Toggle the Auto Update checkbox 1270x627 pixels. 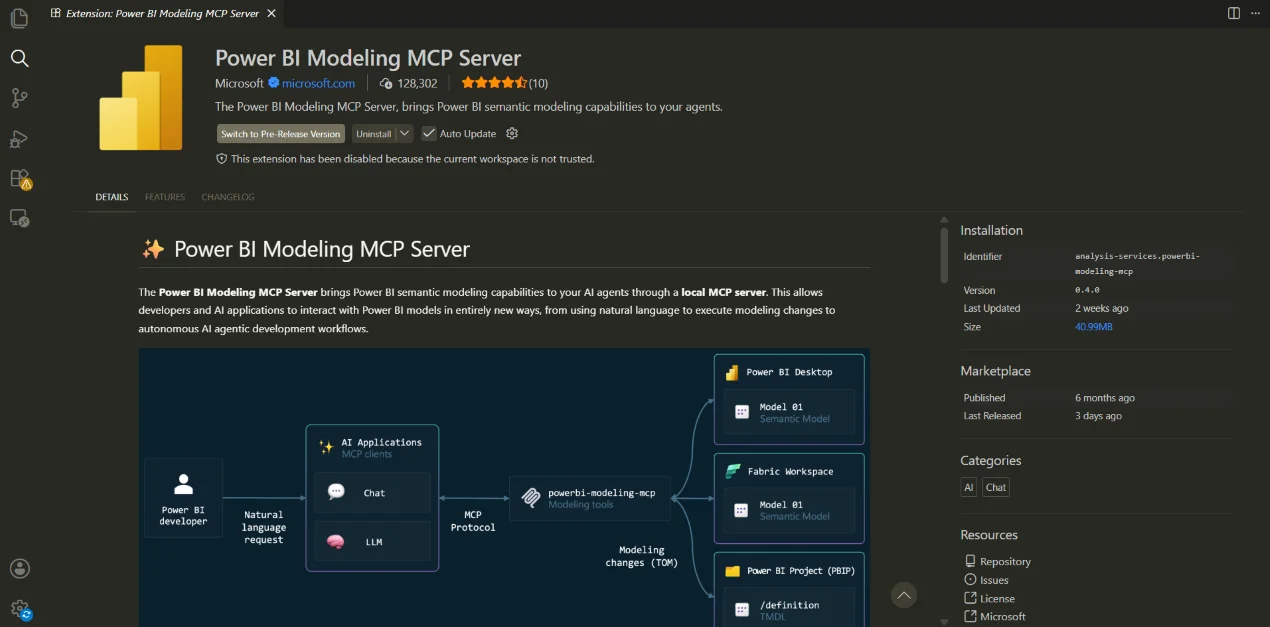(429, 133)
